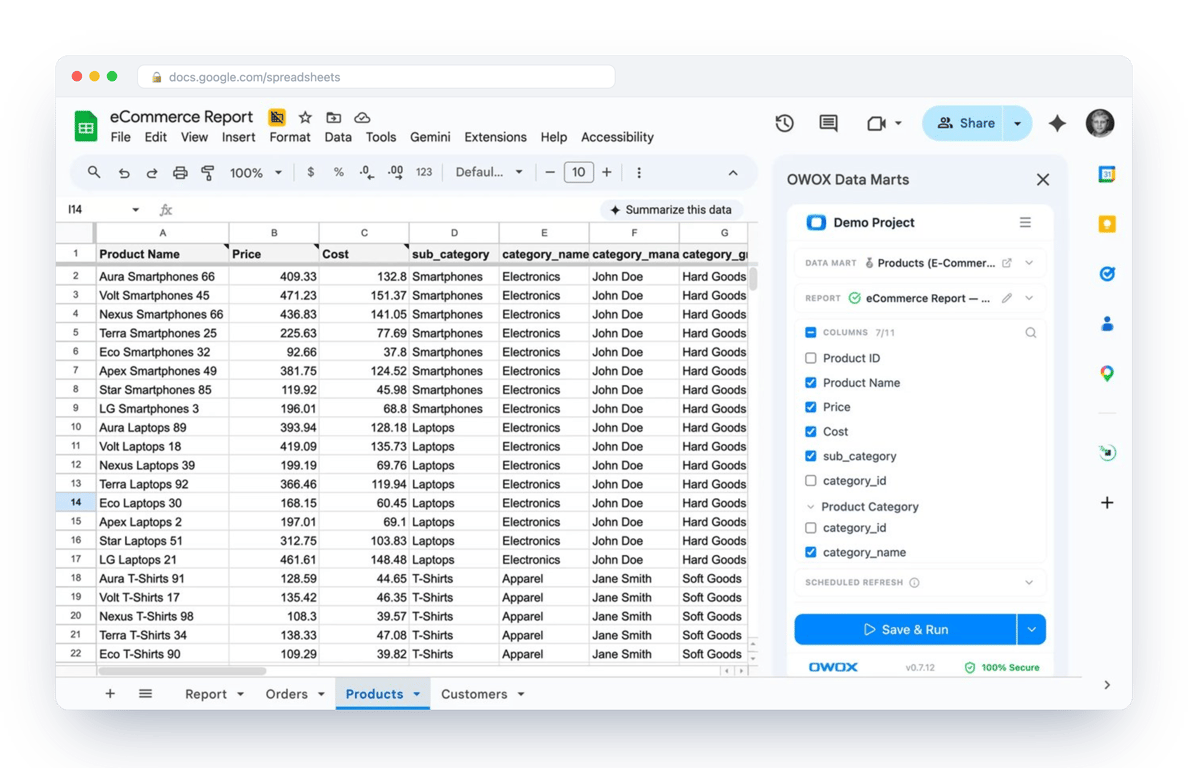
Task: Open version history clock icon
Action: [x=784, y=123]
